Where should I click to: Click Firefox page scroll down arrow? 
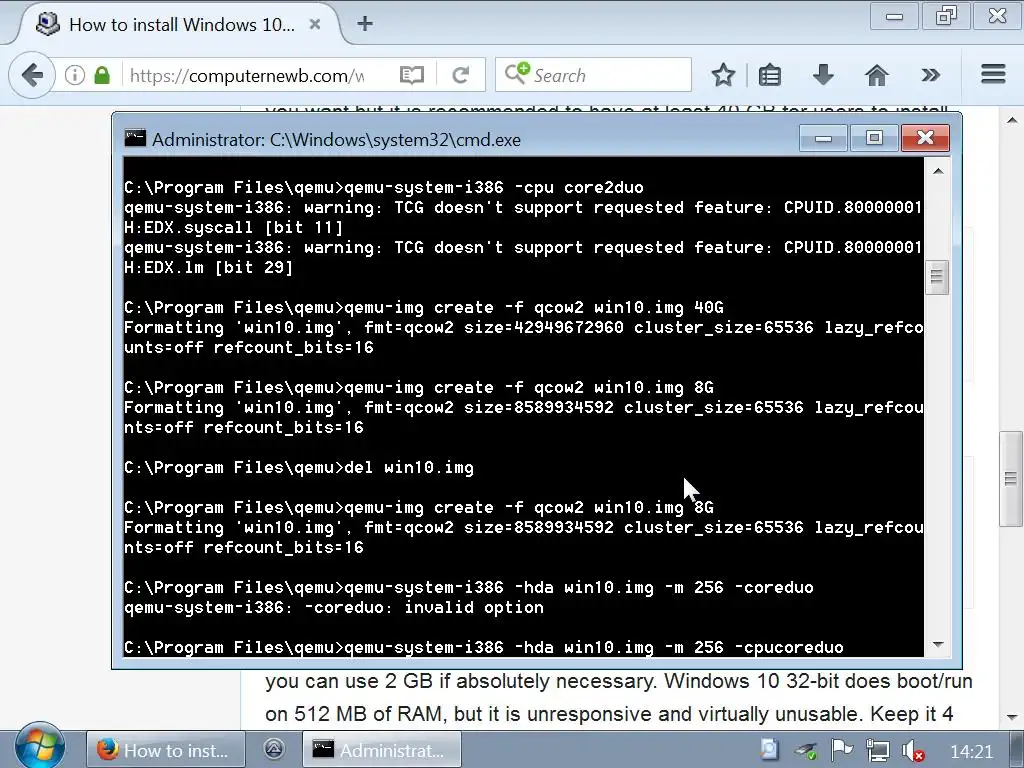[1012, 716]
